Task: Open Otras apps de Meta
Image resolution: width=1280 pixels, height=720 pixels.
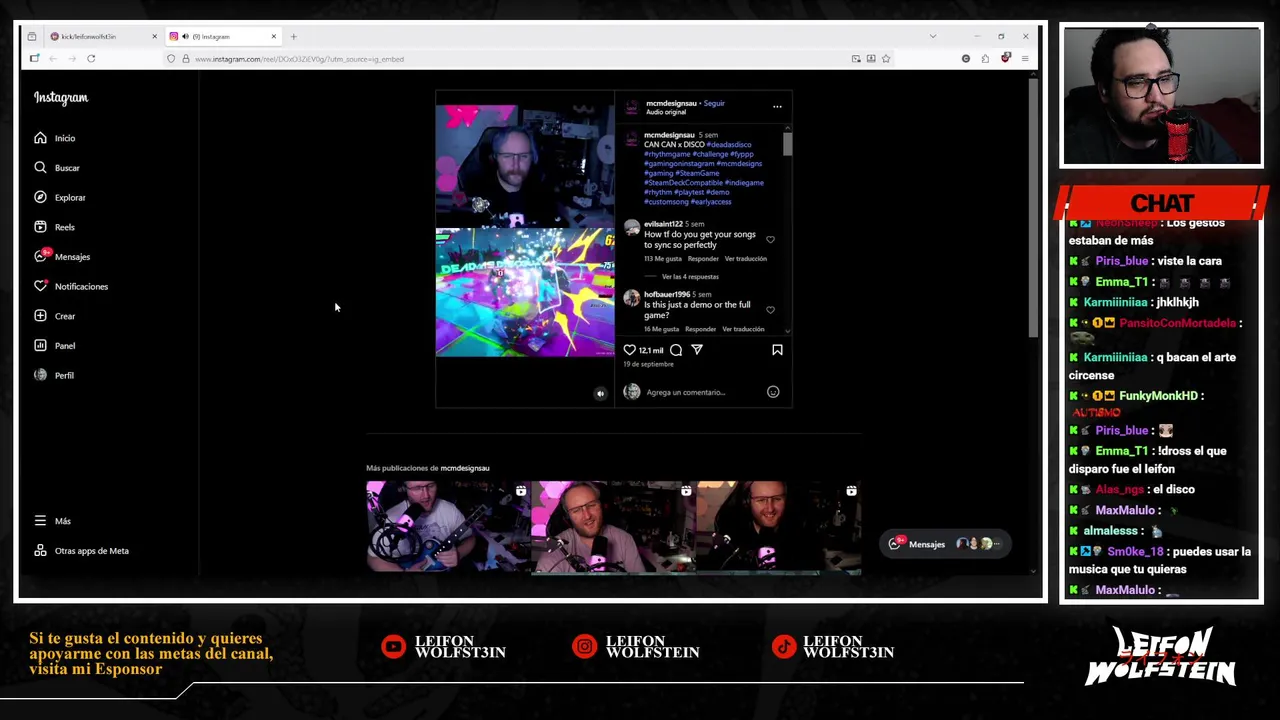Action: (82, 551)
